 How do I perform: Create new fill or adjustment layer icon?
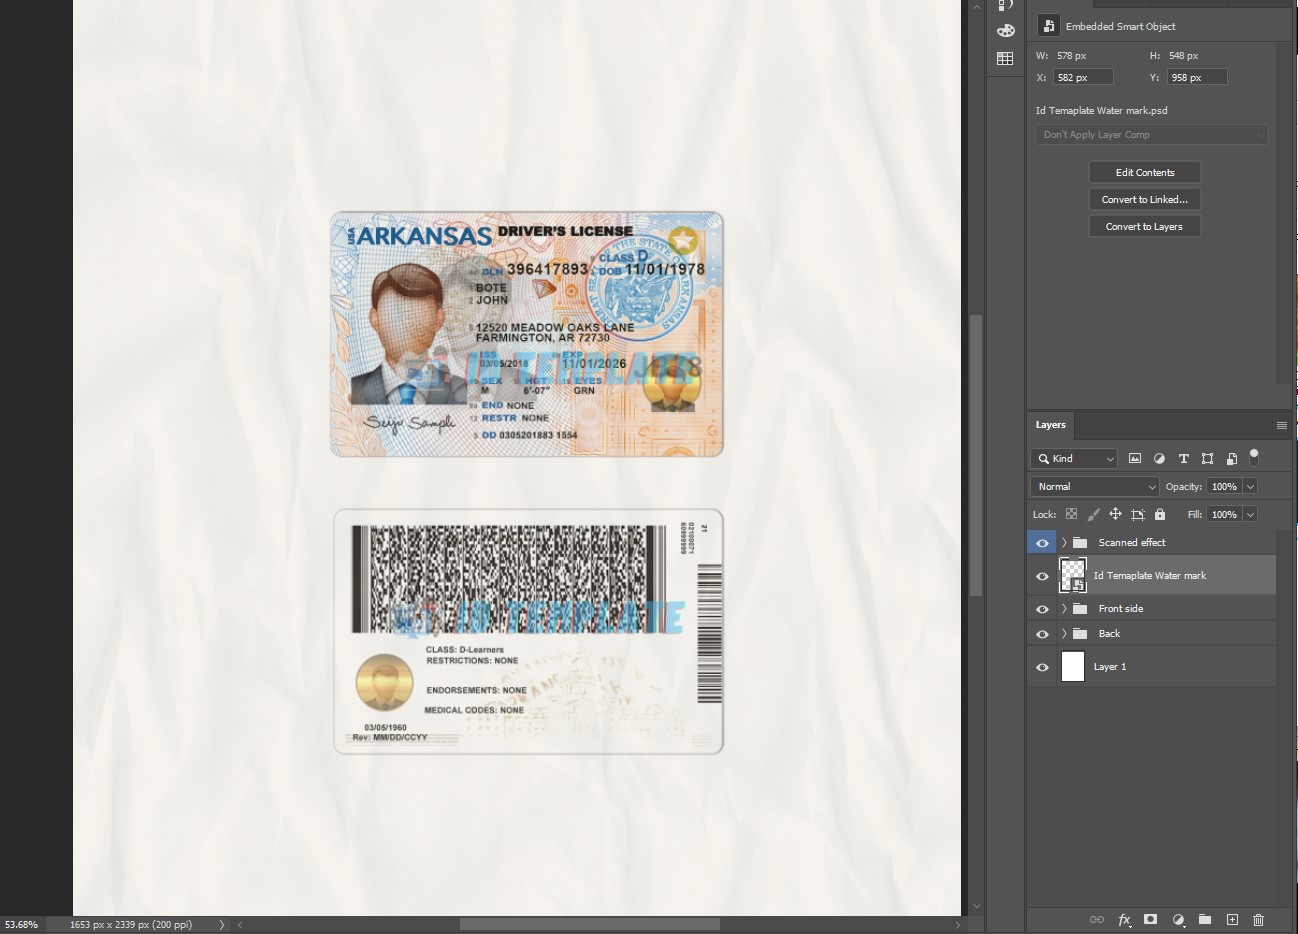point(1178,919)
